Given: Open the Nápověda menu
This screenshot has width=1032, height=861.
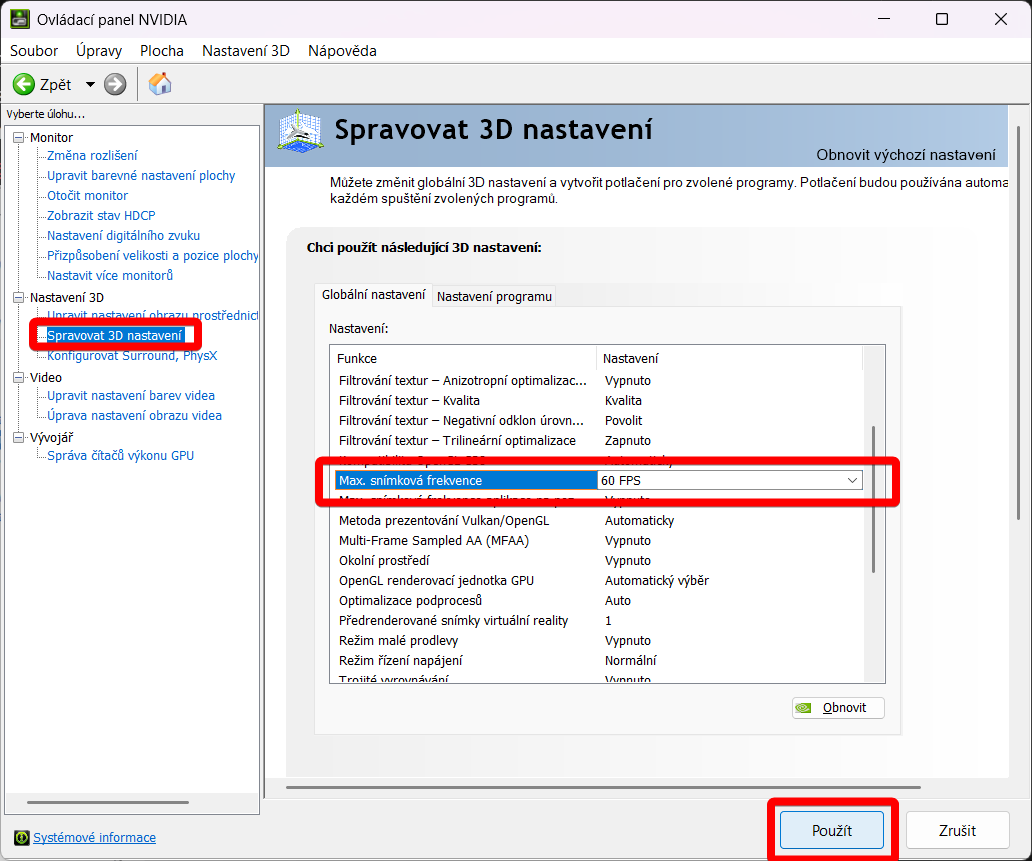Looking at the screenshot, I should coord(342,51).
